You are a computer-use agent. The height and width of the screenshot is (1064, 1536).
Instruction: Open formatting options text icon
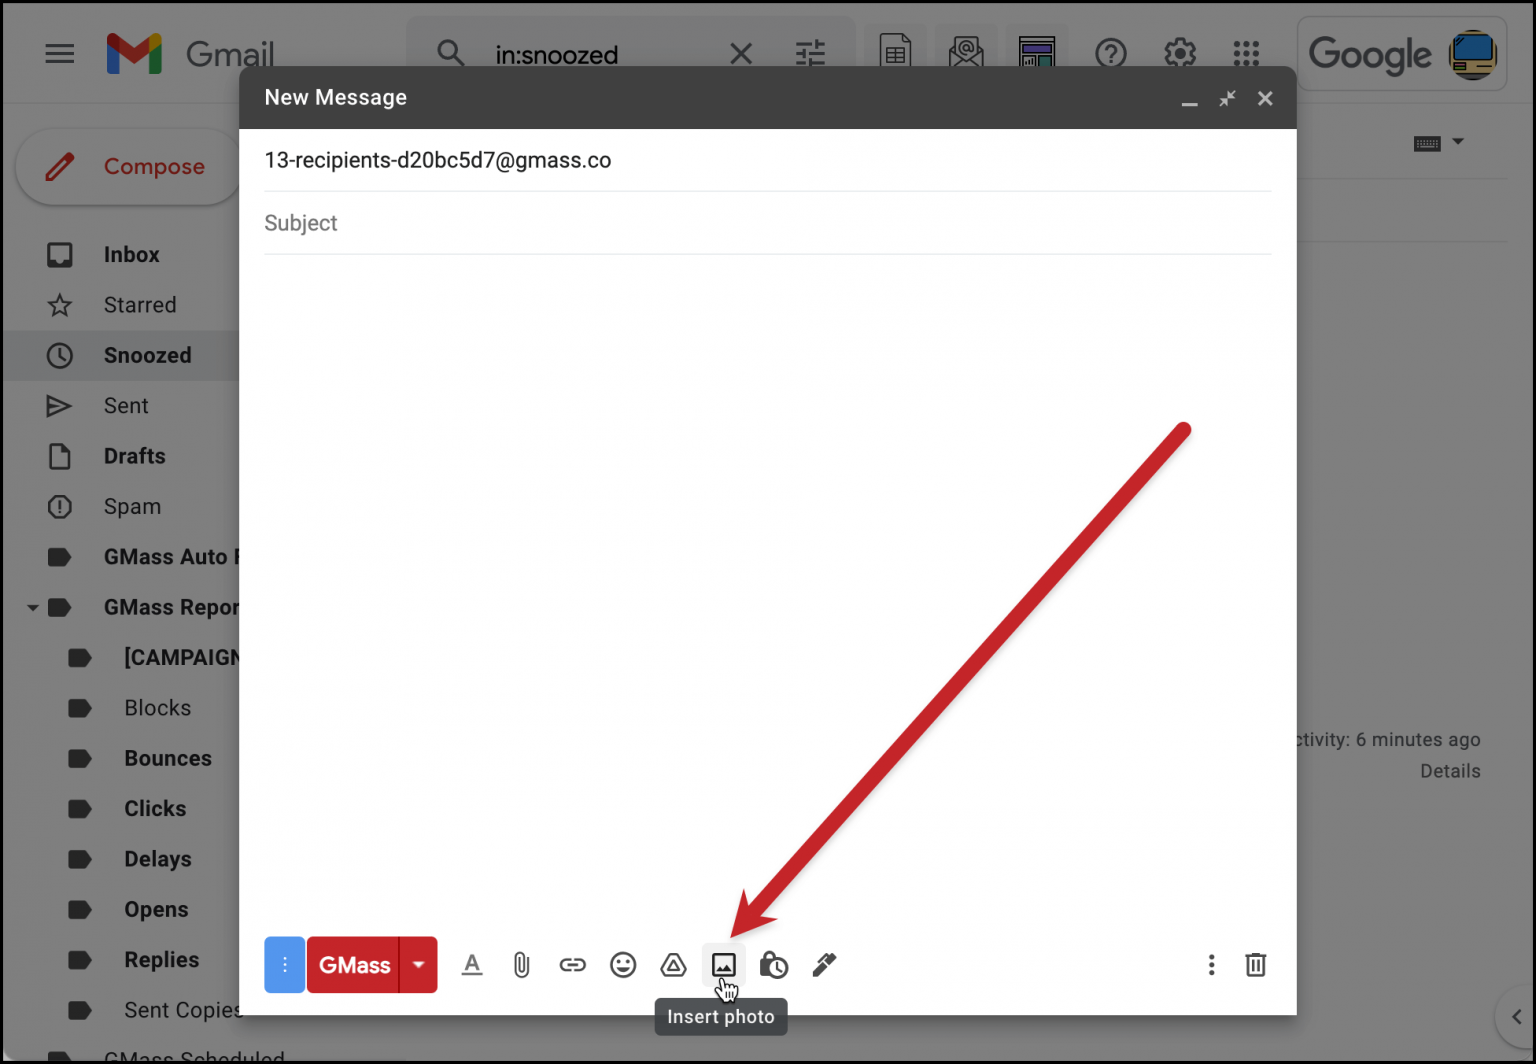coord(472,965)
